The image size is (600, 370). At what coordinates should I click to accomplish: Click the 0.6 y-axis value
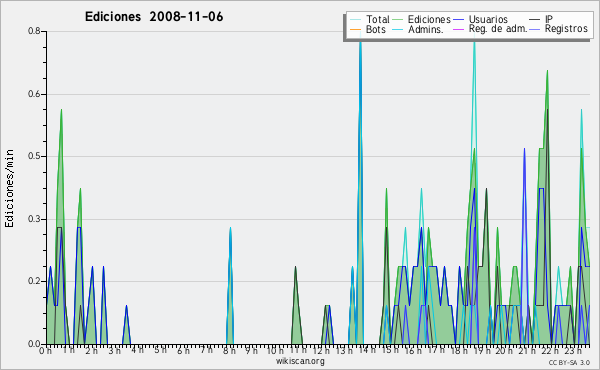34,94
